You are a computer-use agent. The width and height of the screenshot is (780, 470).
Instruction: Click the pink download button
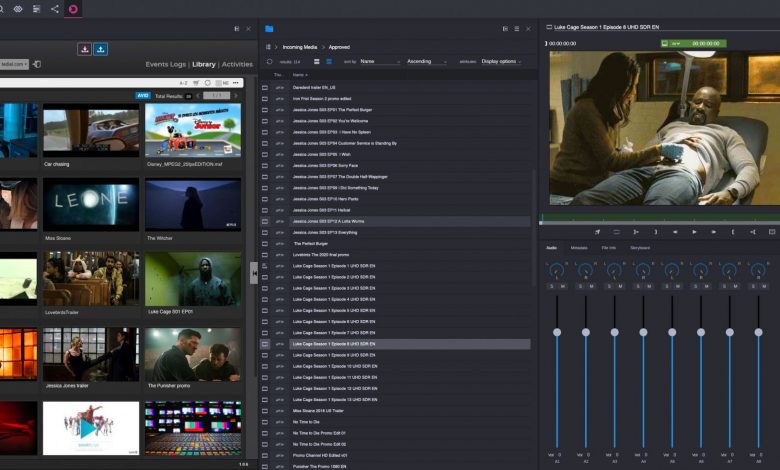click(84, 49)
